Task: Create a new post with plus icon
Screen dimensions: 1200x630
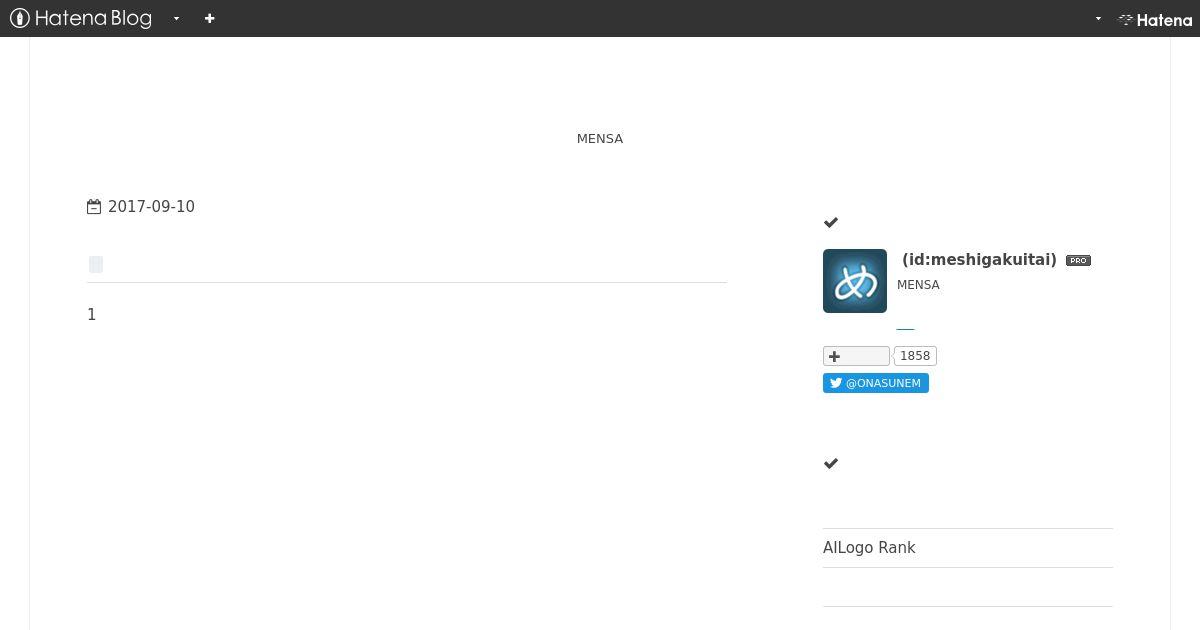Action: click(x=209, y=18)
